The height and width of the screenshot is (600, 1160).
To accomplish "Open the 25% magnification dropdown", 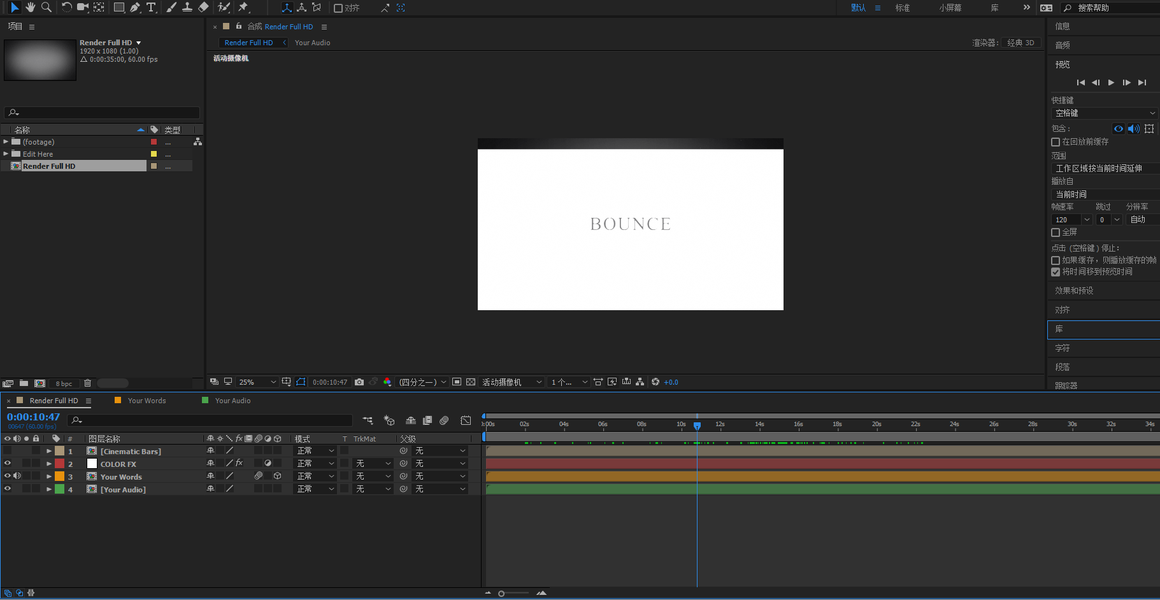I will 257,382.
